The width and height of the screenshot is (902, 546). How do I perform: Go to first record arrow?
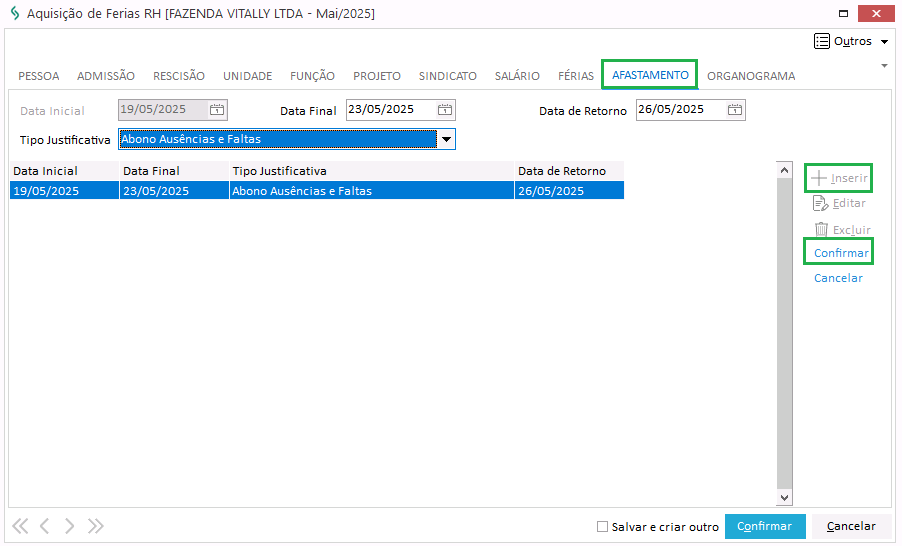[20, 526]
